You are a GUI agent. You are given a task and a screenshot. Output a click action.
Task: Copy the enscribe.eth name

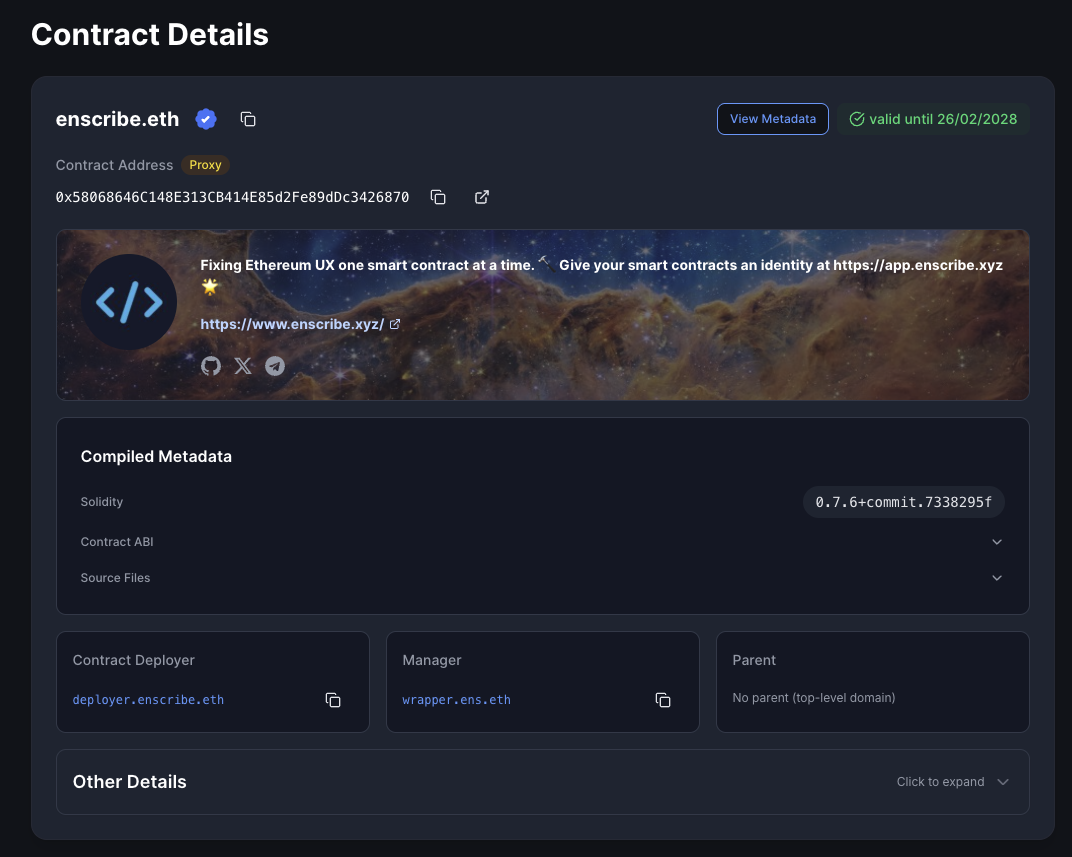coord(248,120)
